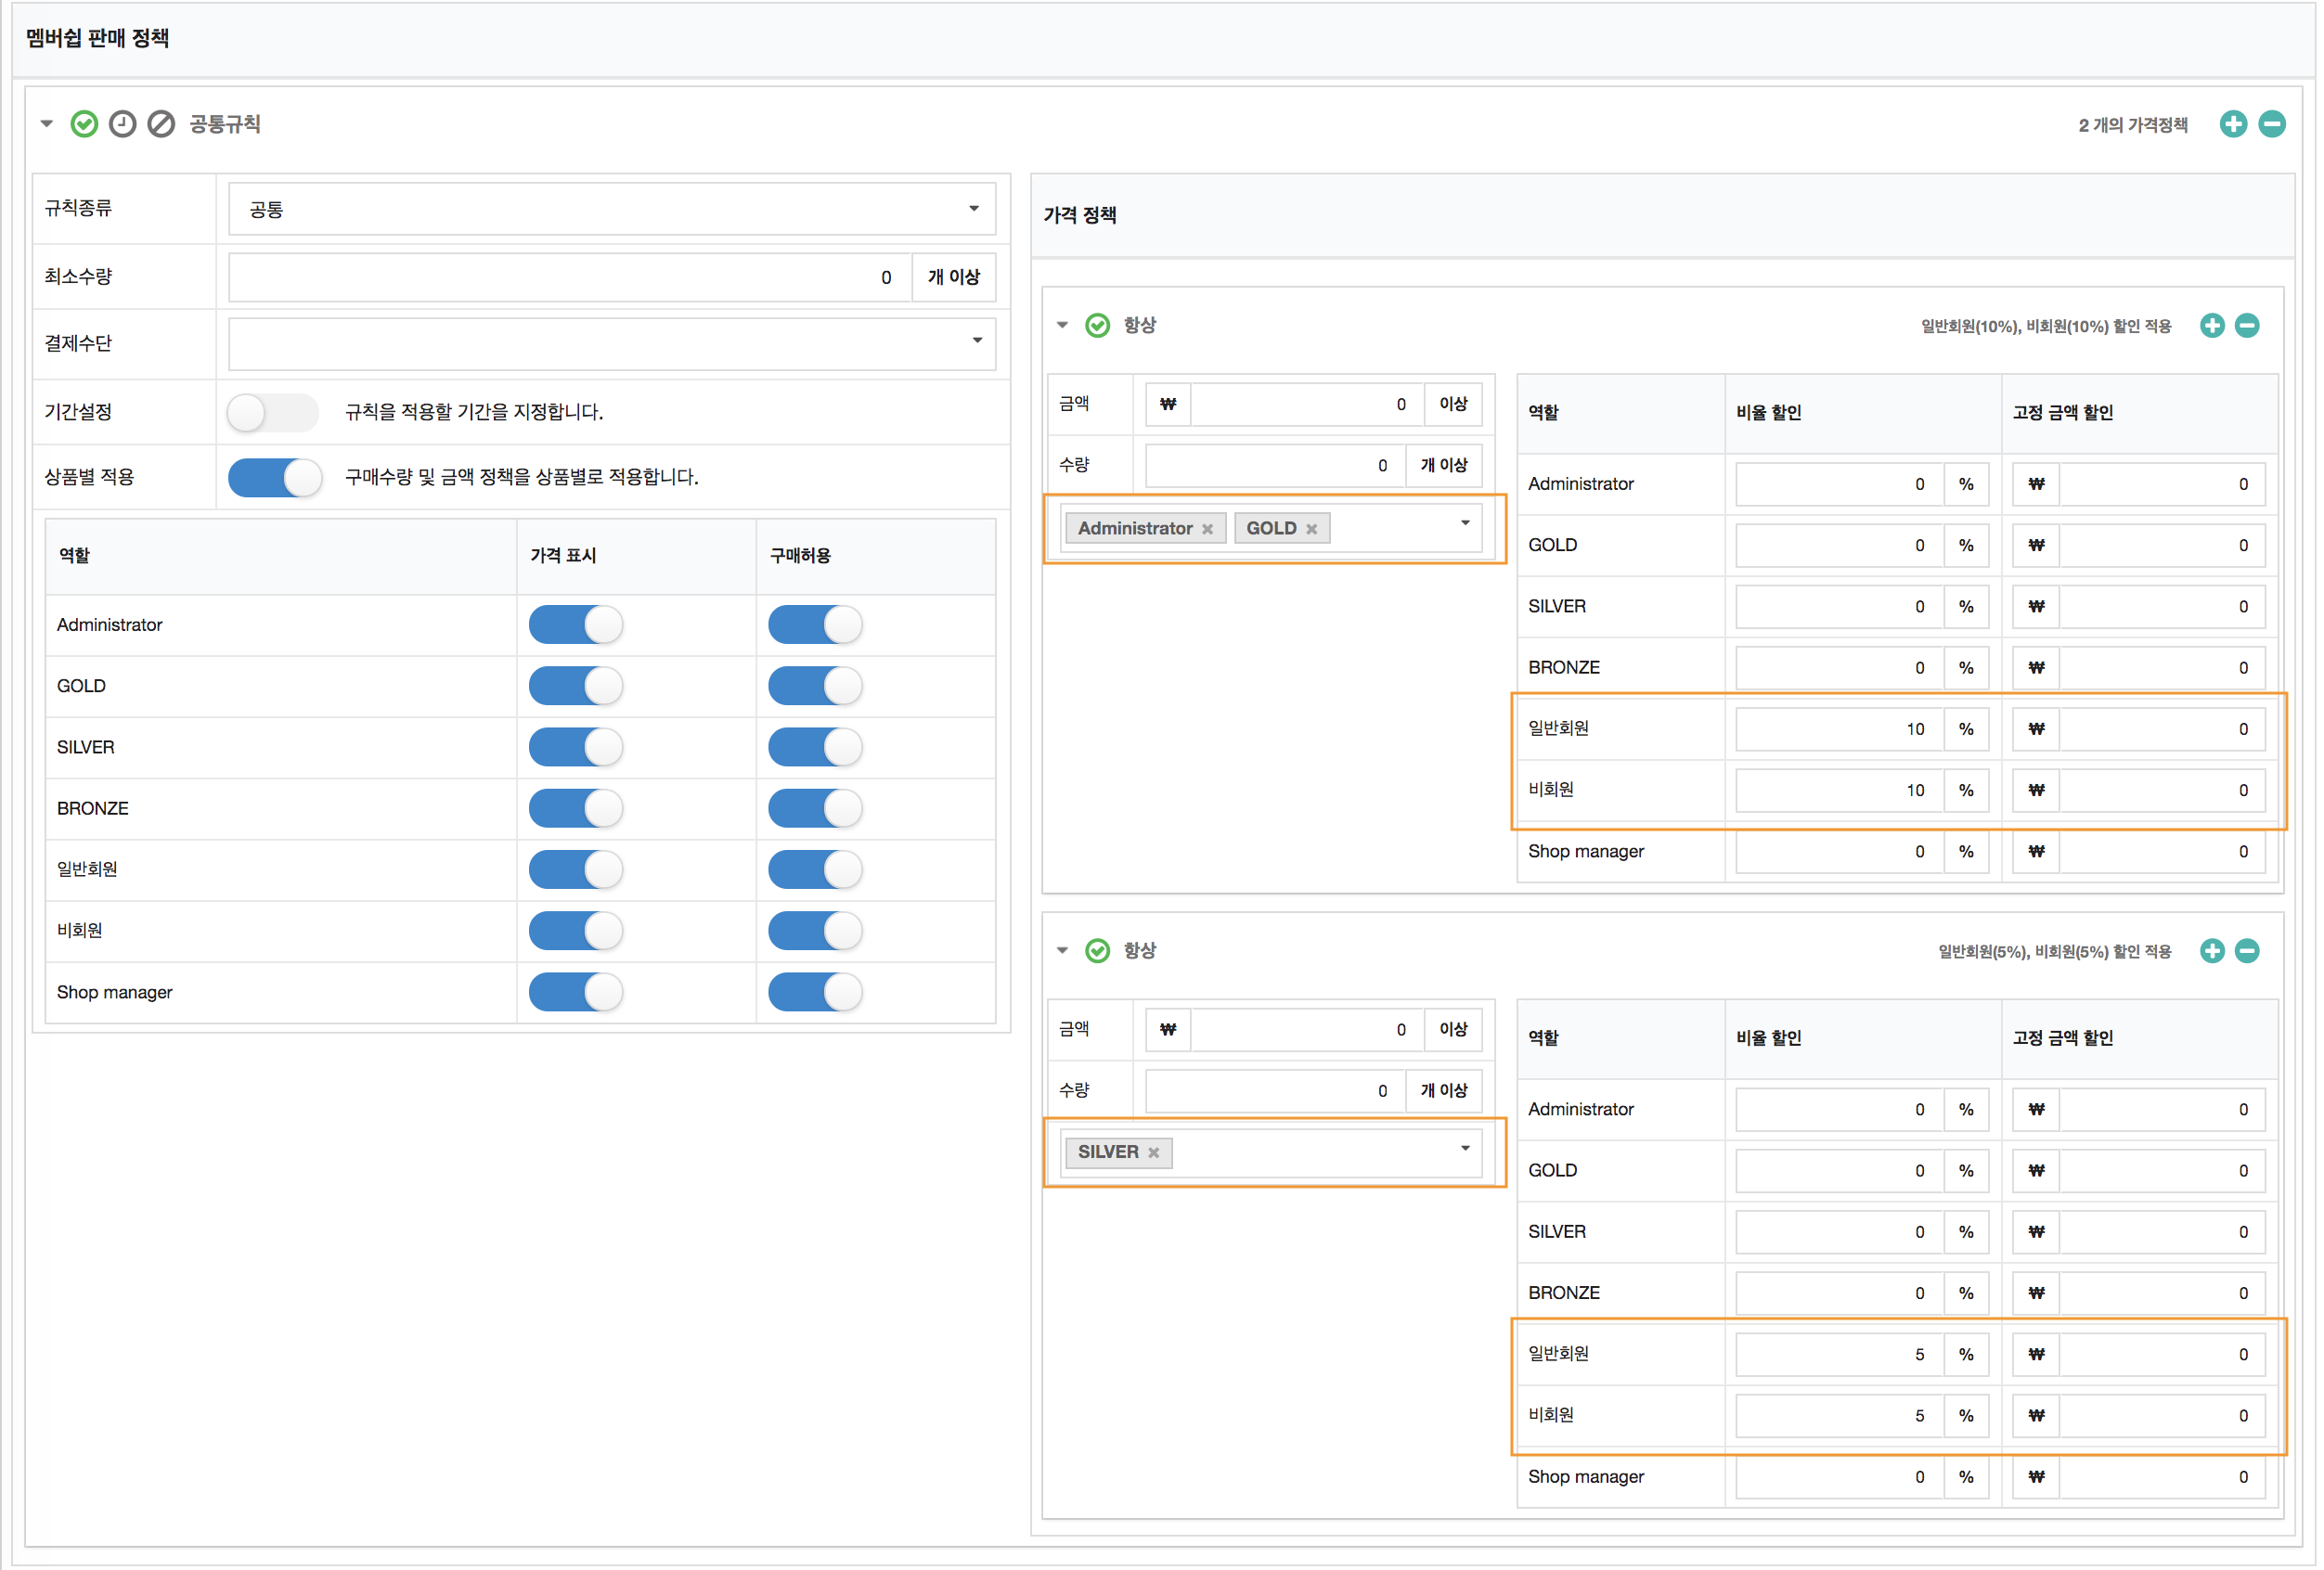Open the role selector containing SILVER

[x=1271, y=1152]
